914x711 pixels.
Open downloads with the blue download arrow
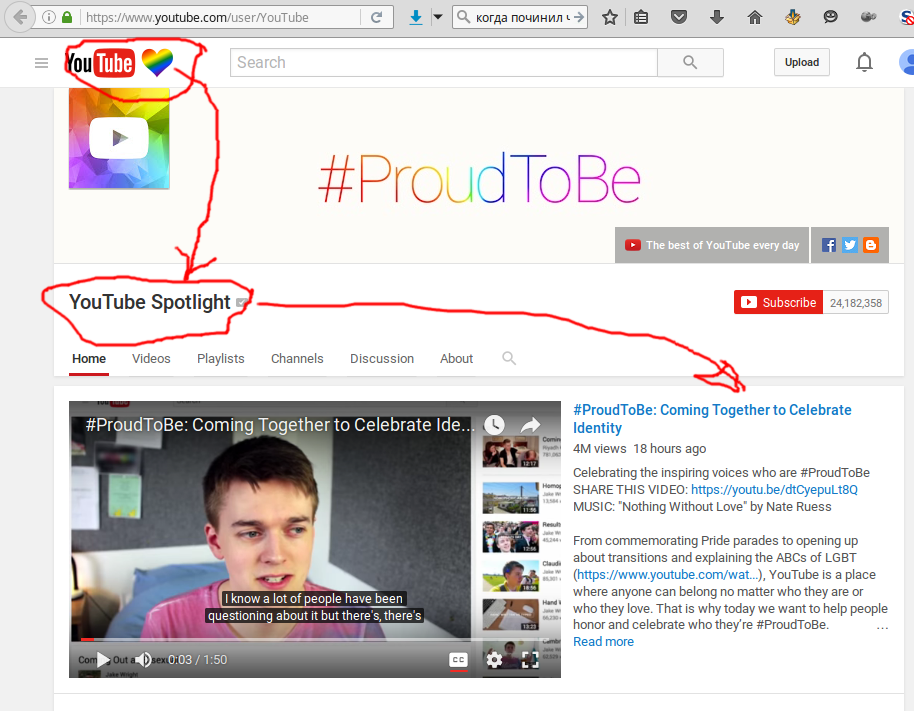tap(416, 17)
